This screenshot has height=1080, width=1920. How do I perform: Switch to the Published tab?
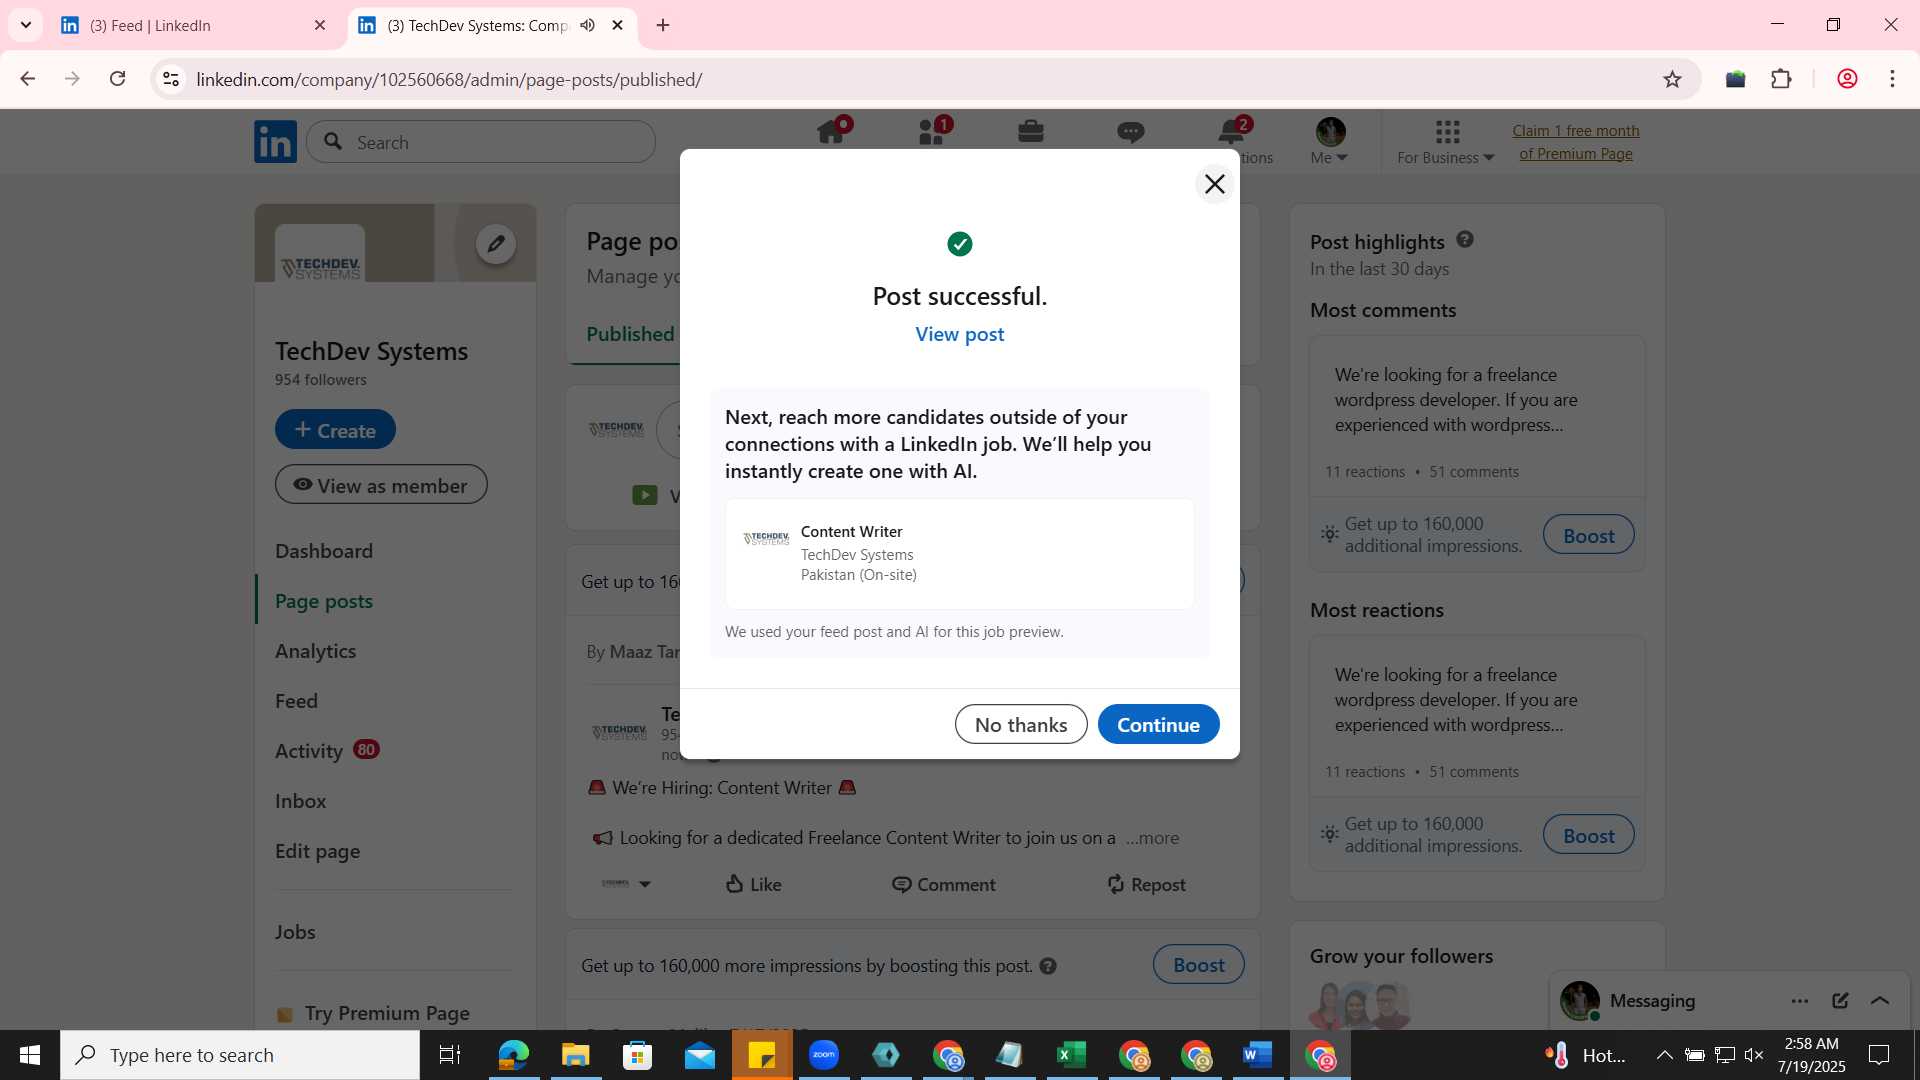point(630,334)
